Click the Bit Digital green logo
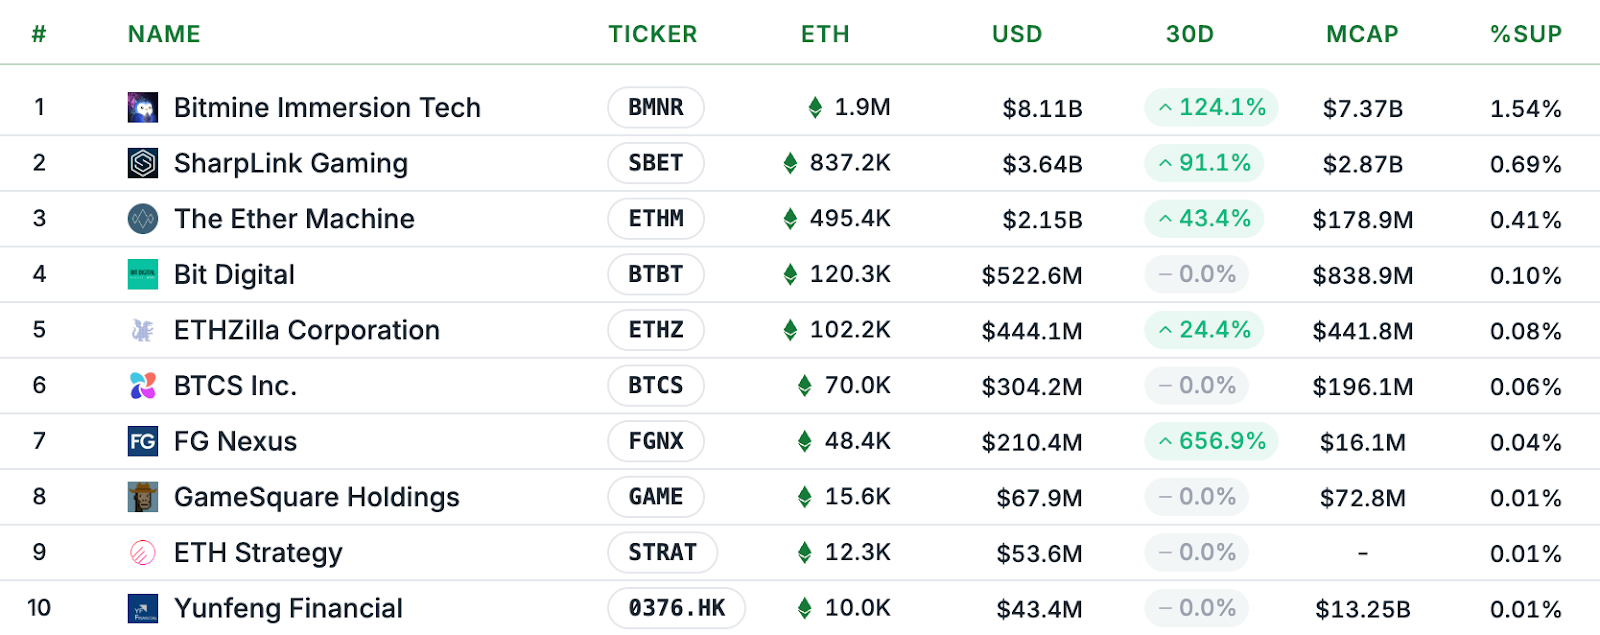The width and height of the screenshot is (1600, 635). point(143,274)
